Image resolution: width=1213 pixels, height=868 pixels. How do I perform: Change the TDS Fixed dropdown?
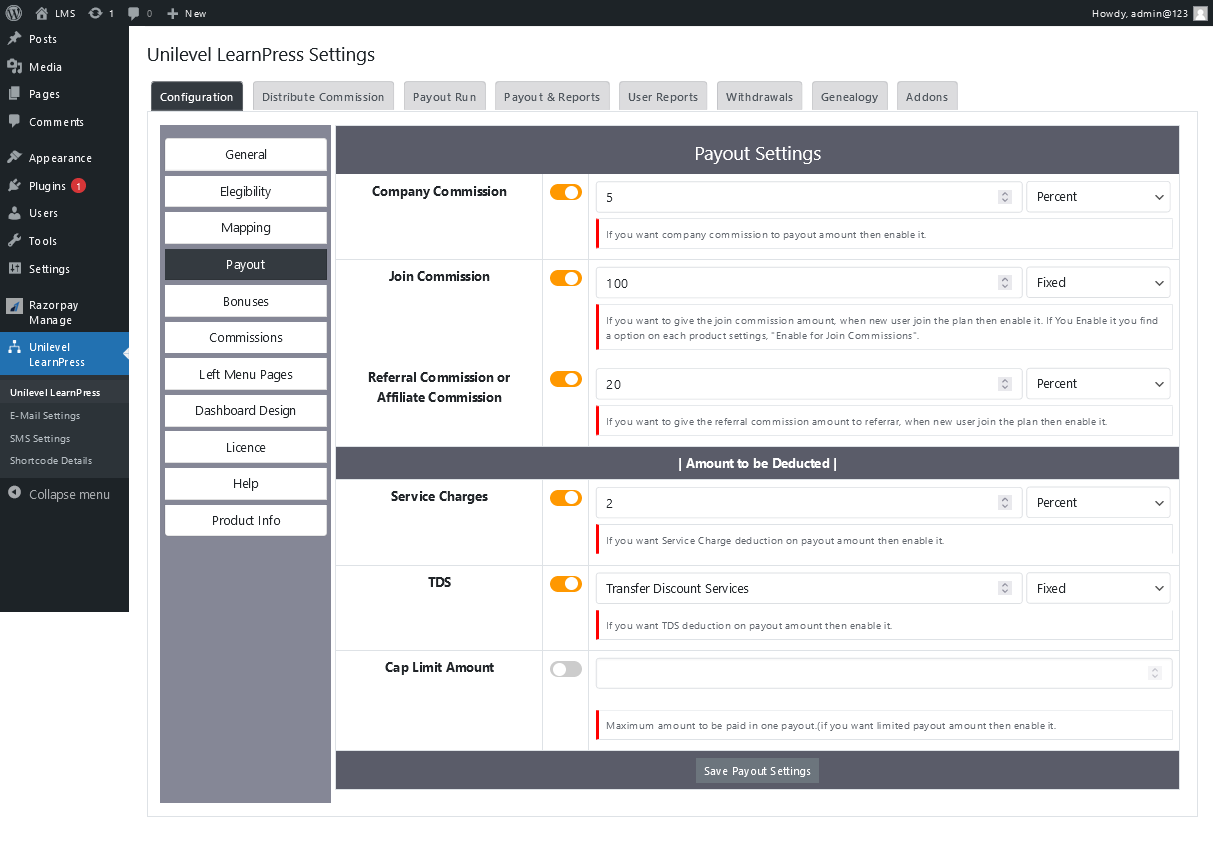click(1098, 588)
